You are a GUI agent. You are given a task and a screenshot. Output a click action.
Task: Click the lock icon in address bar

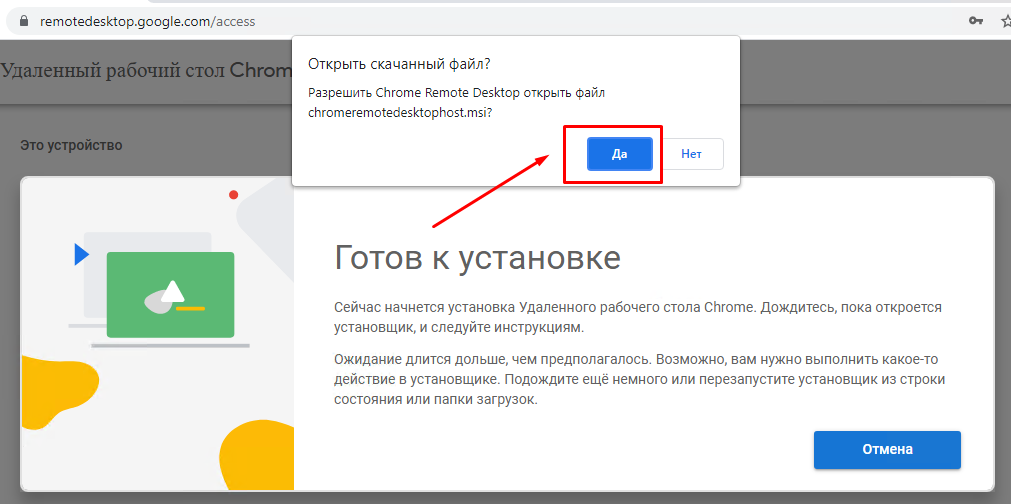(x=13, y=21)
